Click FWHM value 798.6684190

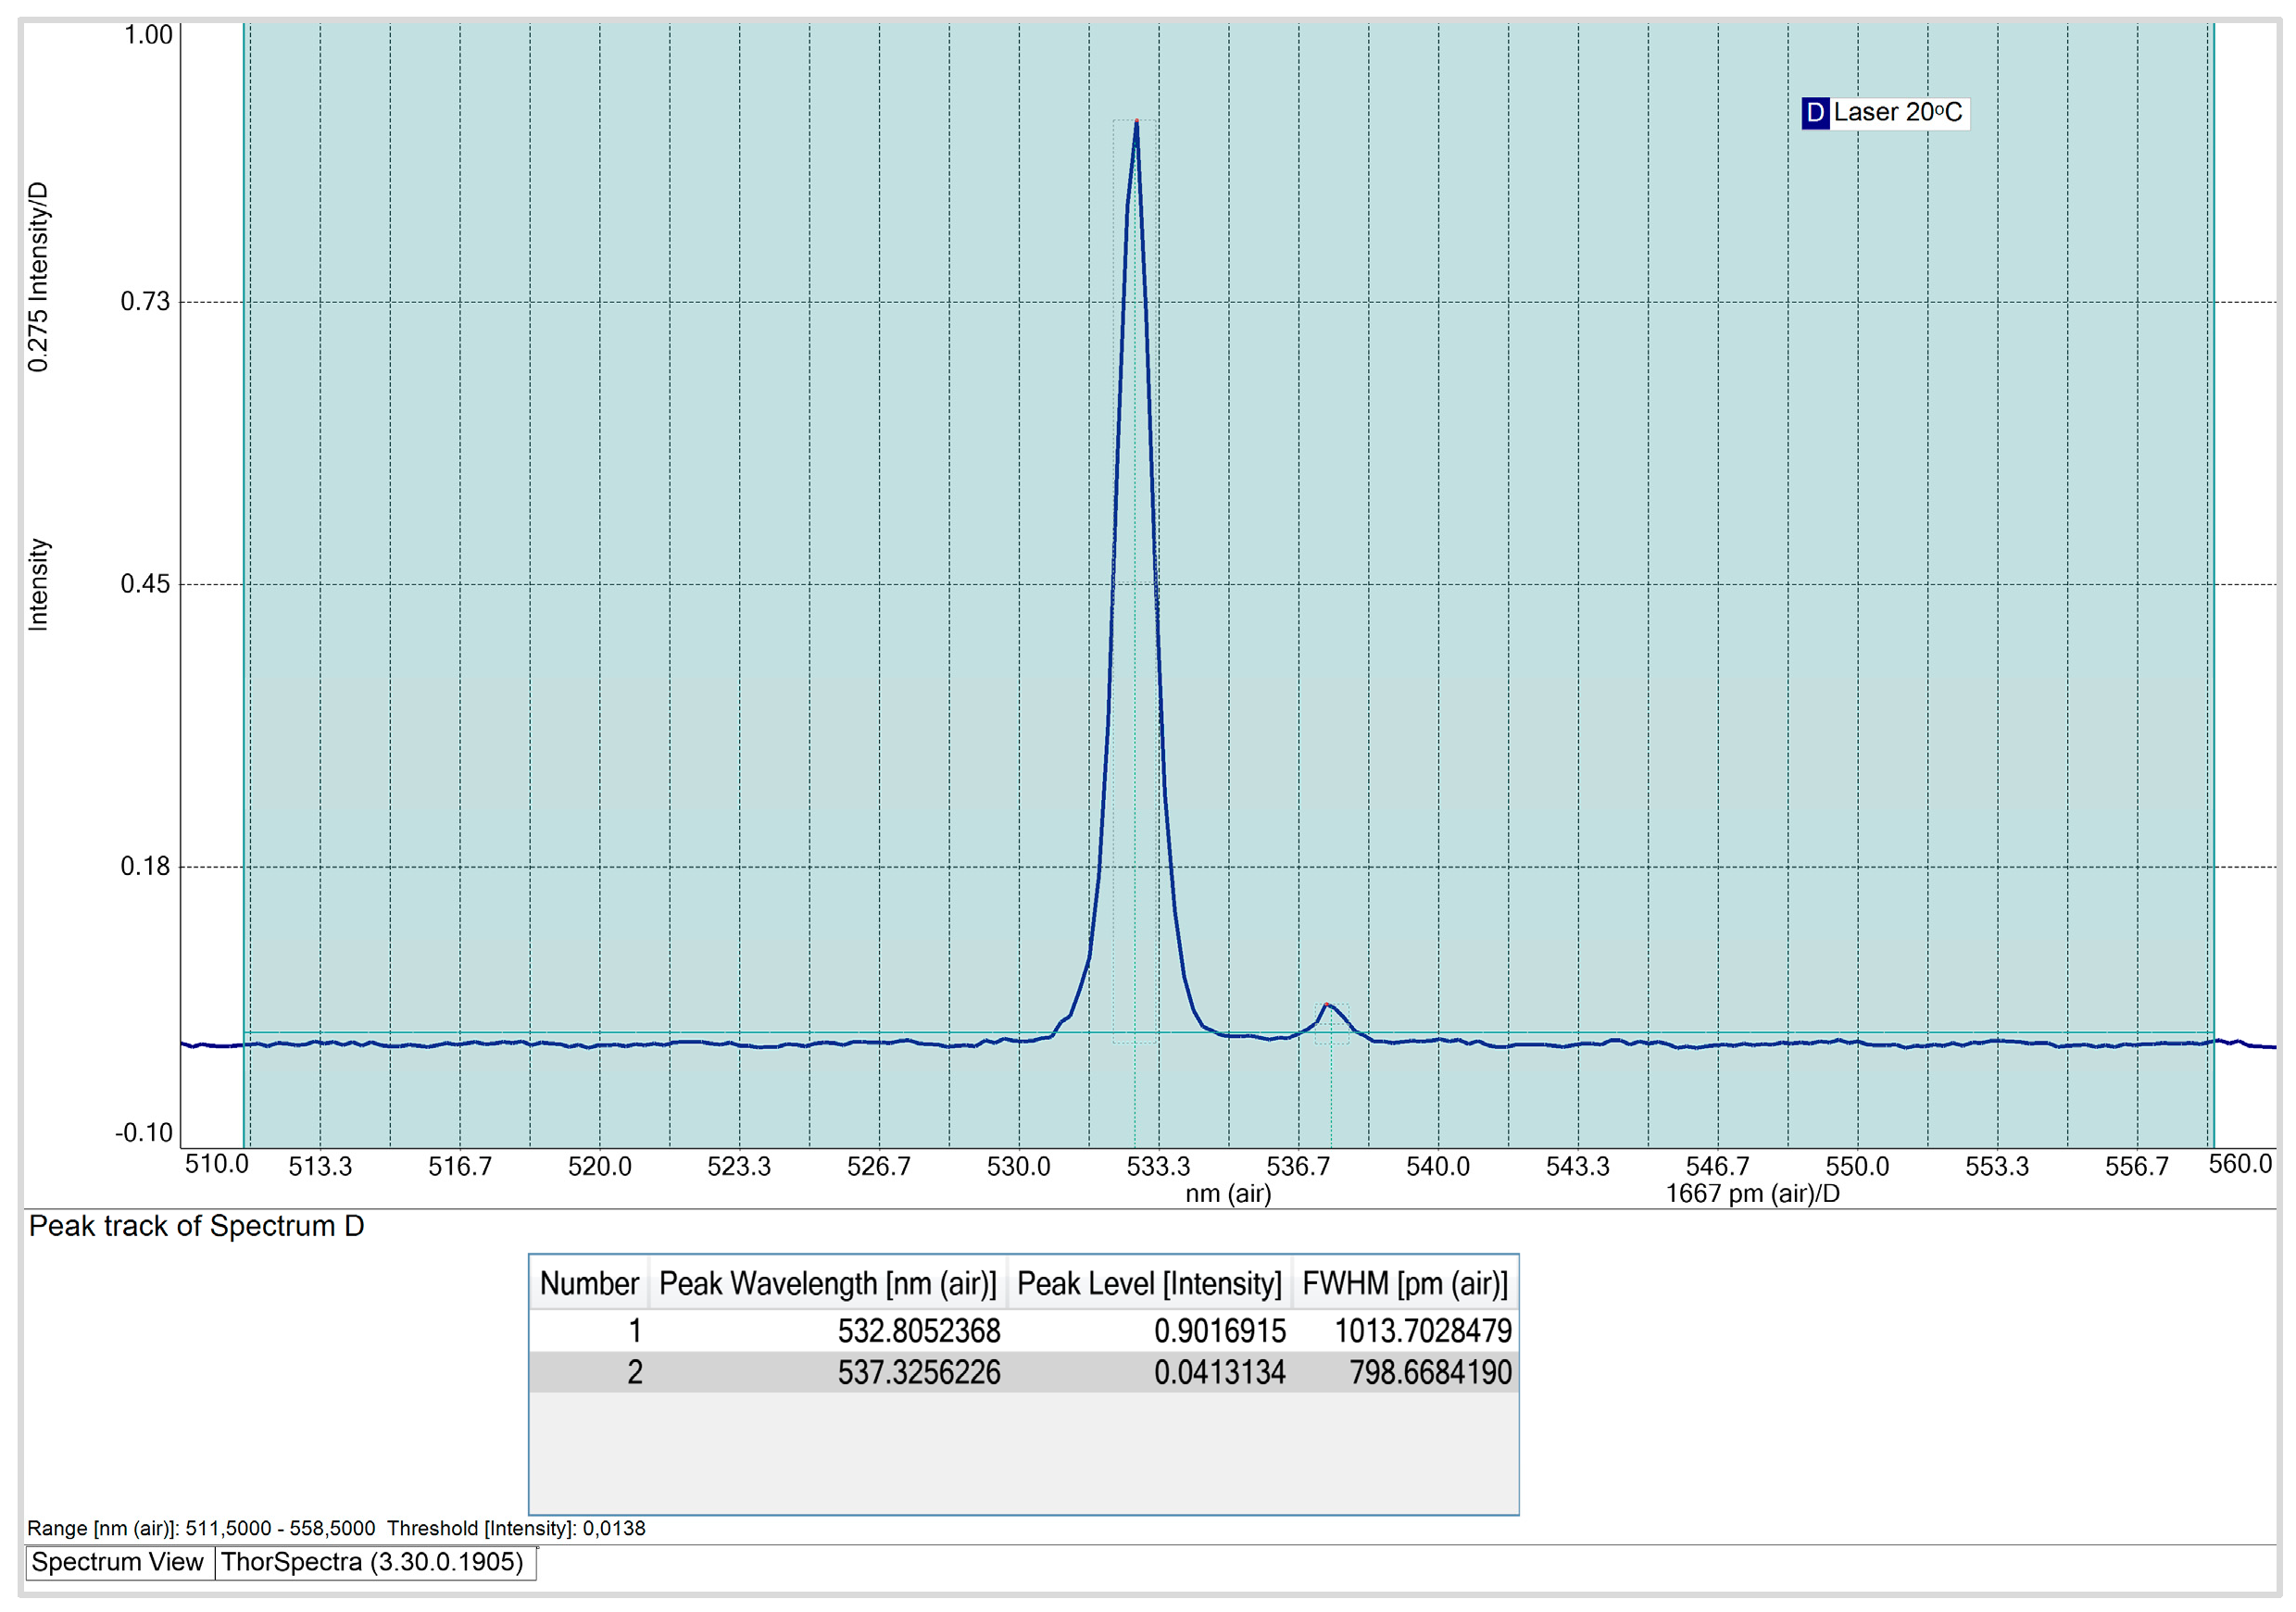click(x=1430, y=1372)
